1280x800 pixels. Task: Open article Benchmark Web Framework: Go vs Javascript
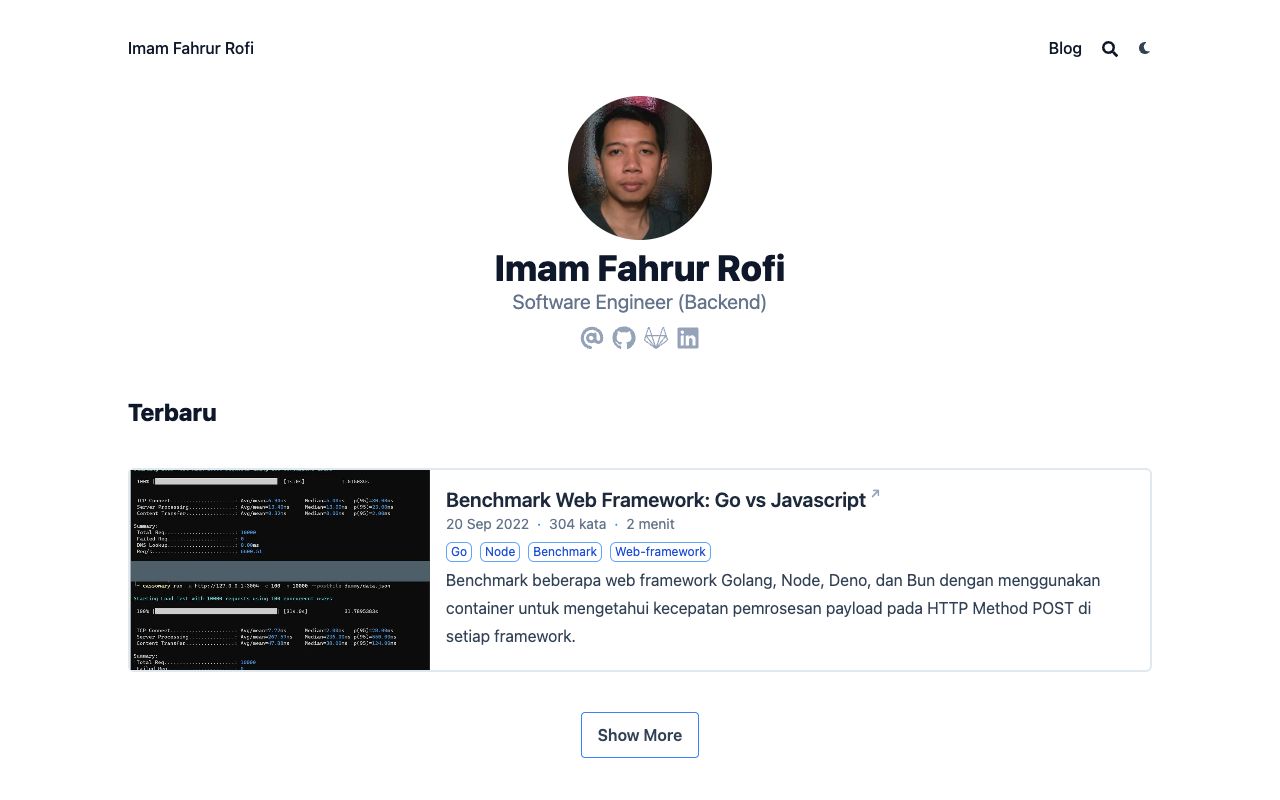655,500
